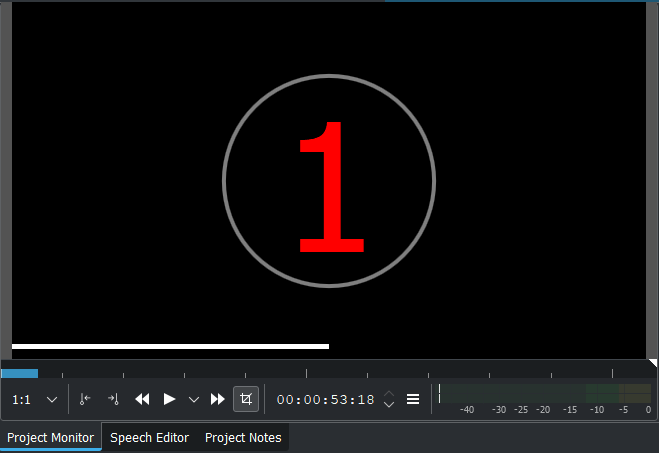The width and height of the screenshot is (659, 453).
Task: Decrease timecode with down arrow
Action: [x=389, y=404]
